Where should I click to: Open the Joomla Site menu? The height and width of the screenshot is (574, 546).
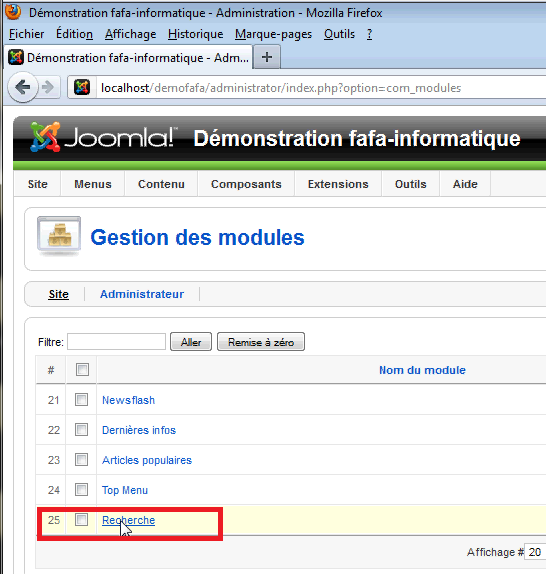click(x=38, y=184)
